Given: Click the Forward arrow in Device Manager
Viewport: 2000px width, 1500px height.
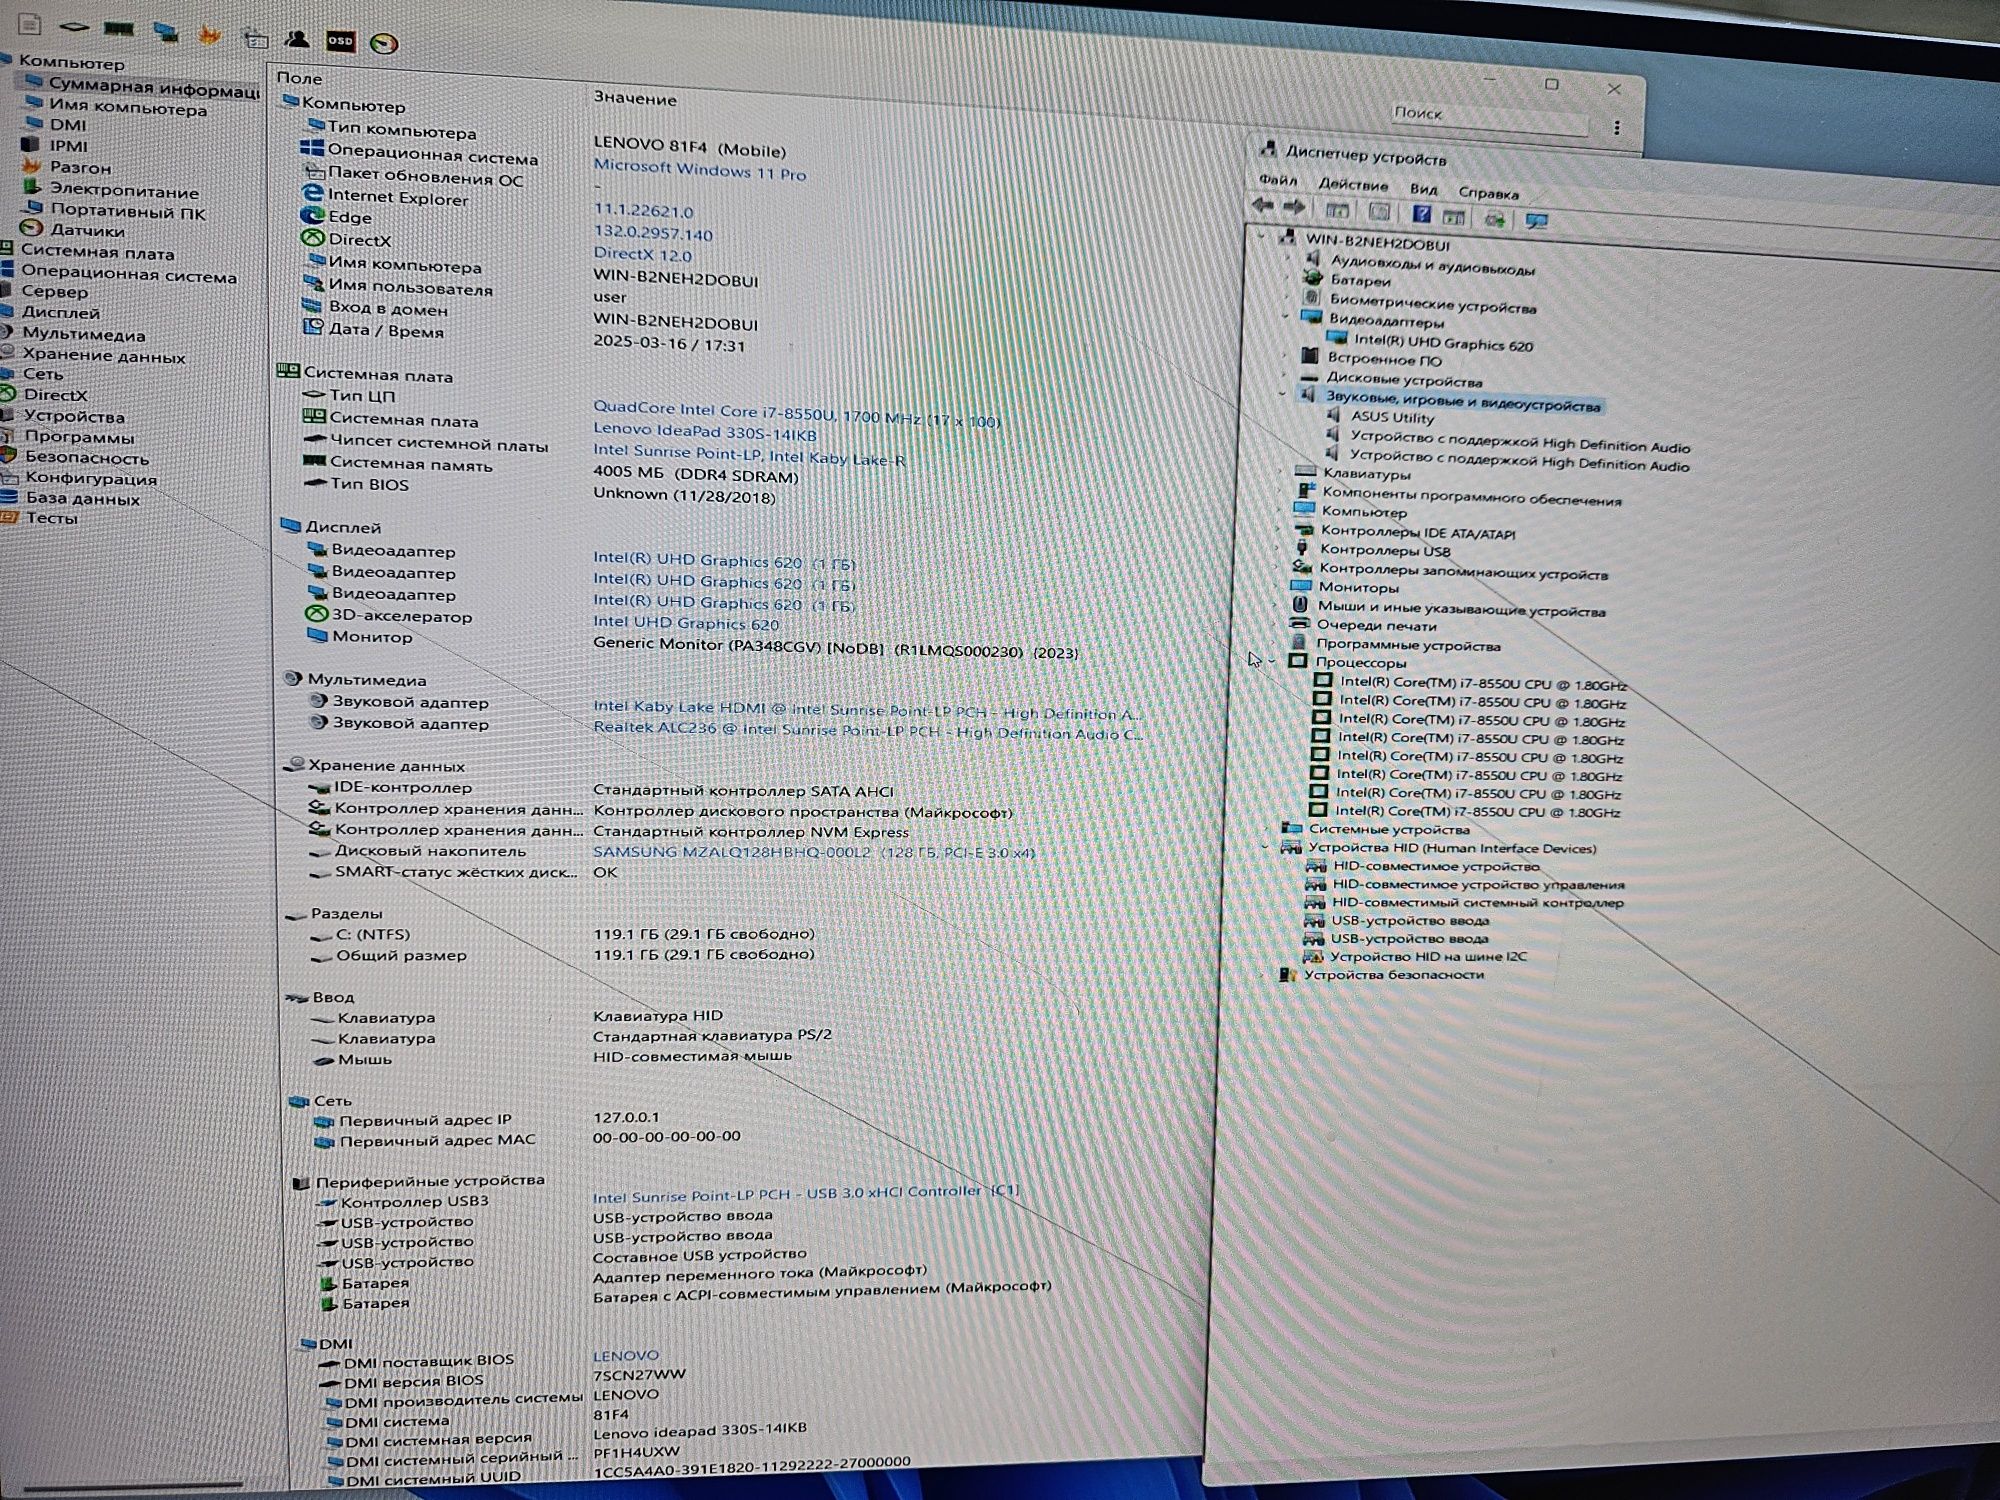Looking at the screenshot, I should point(1294,207).
